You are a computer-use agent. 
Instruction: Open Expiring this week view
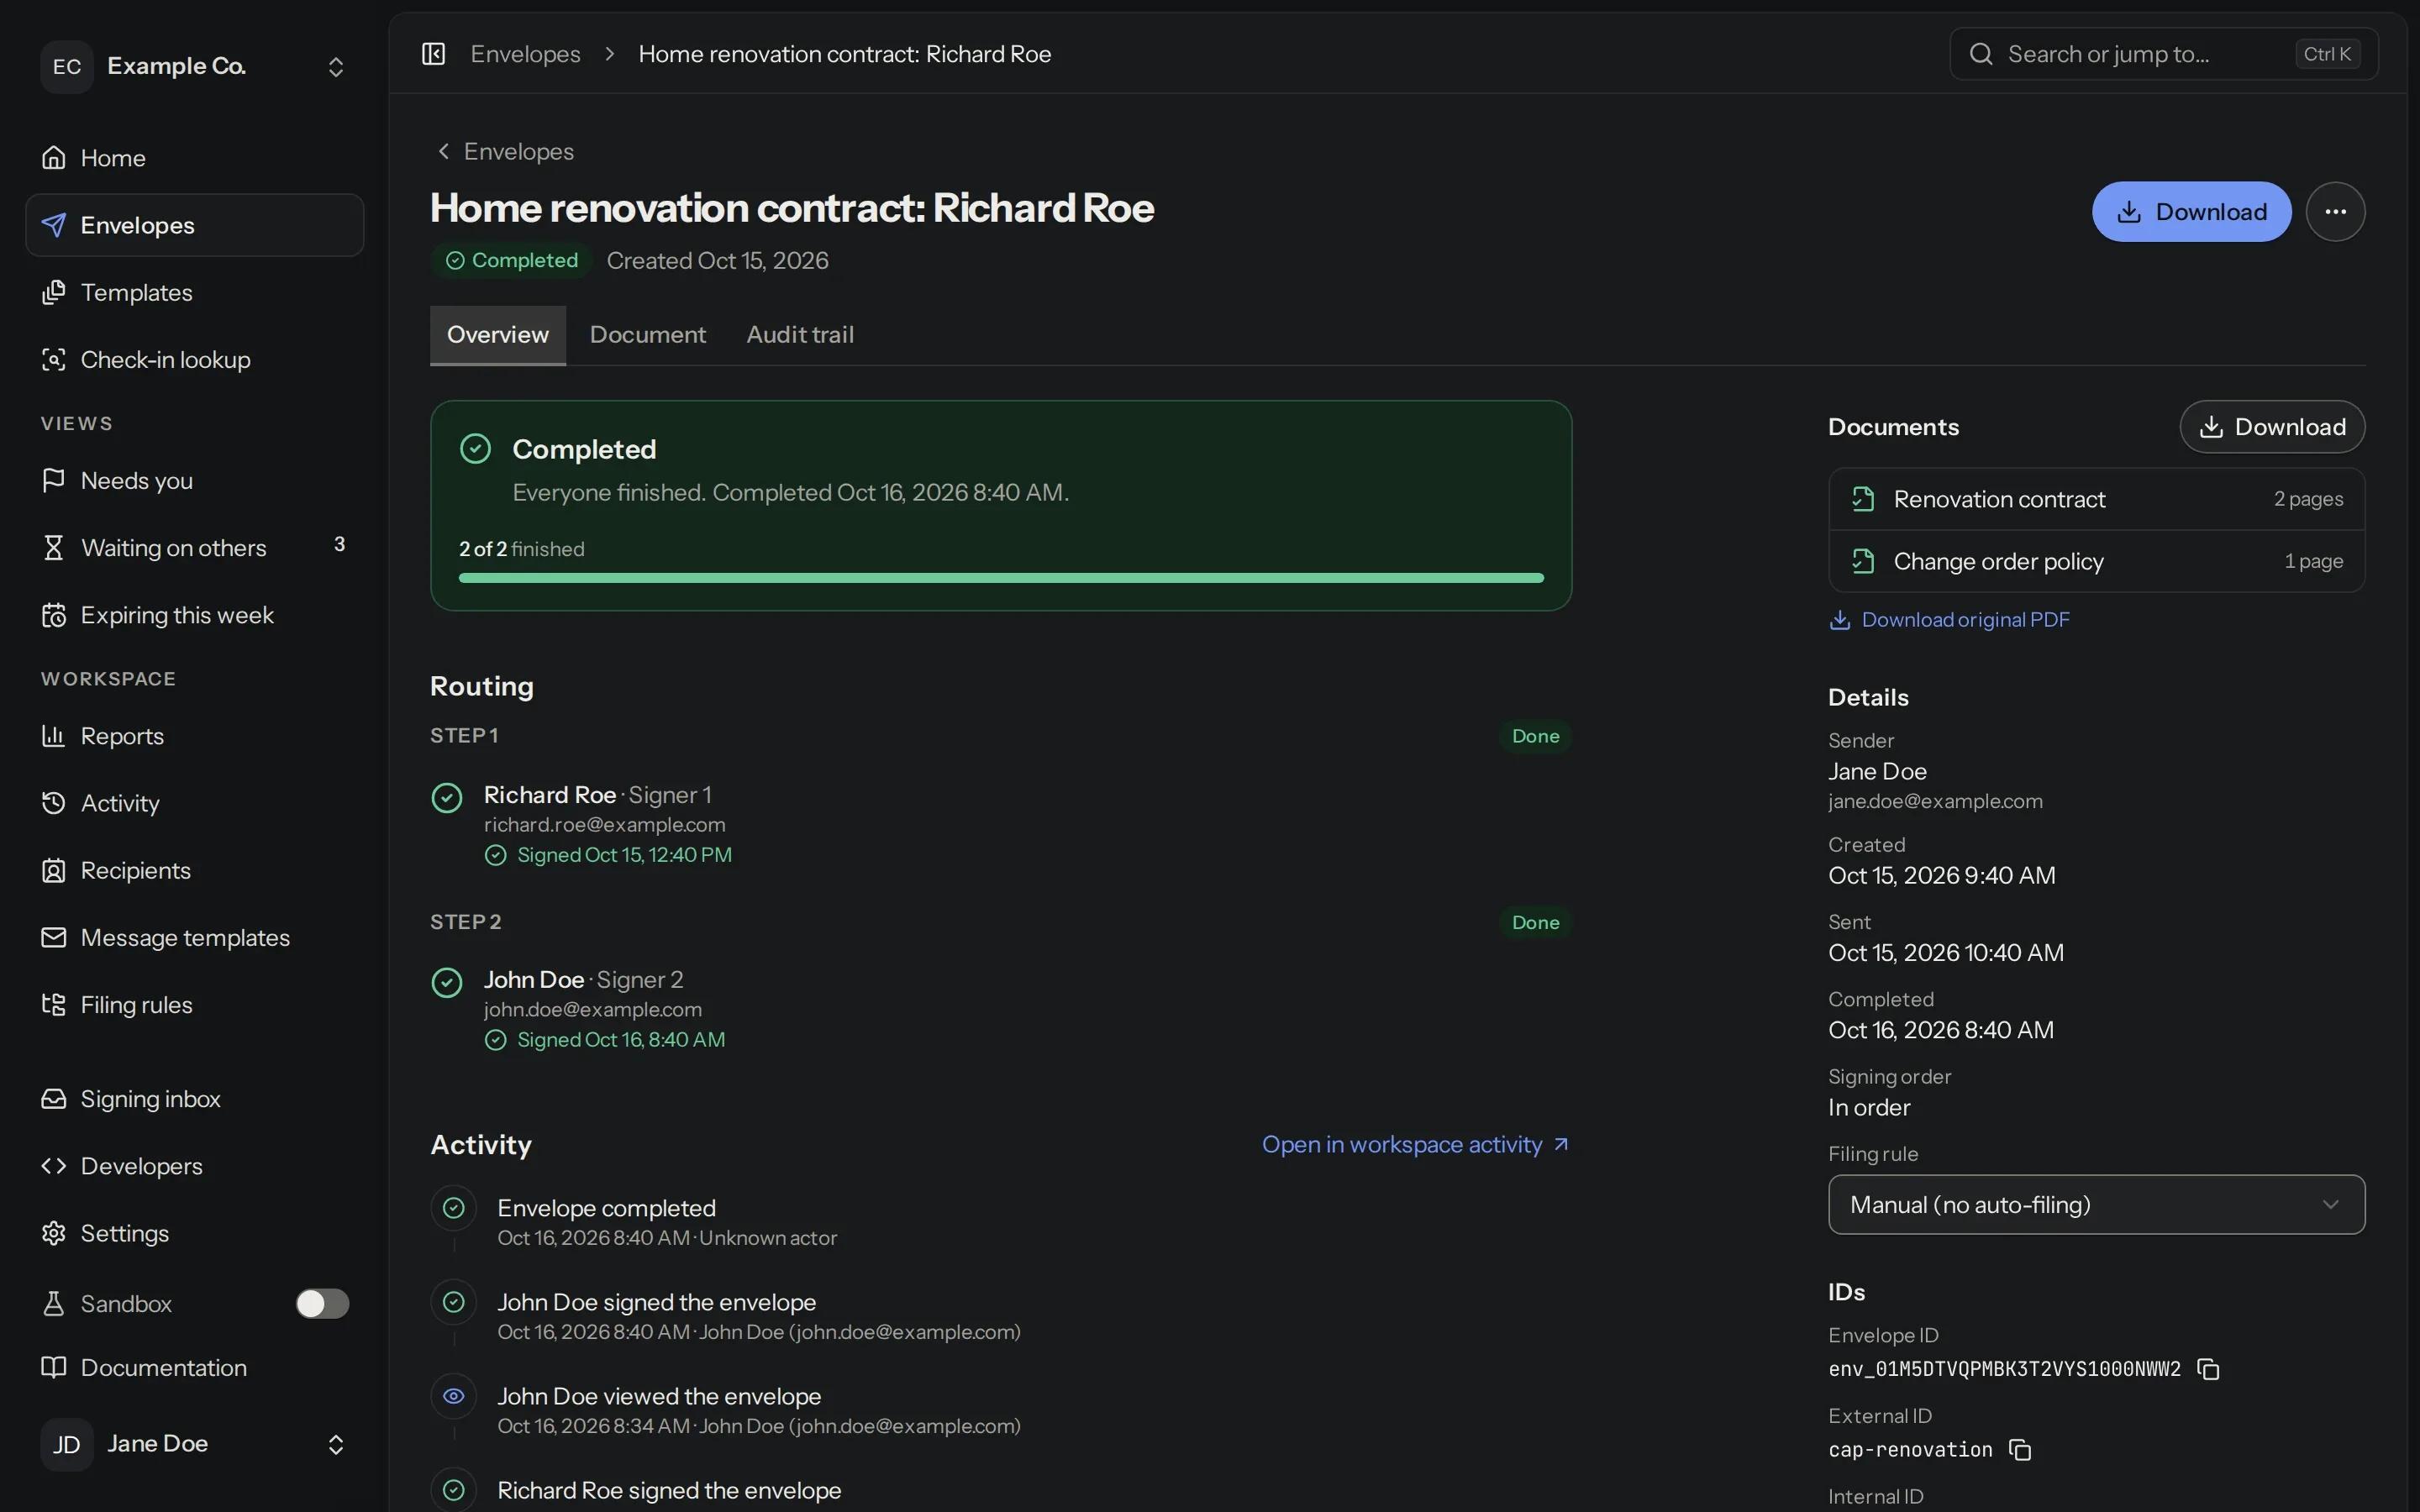(194, 615)
